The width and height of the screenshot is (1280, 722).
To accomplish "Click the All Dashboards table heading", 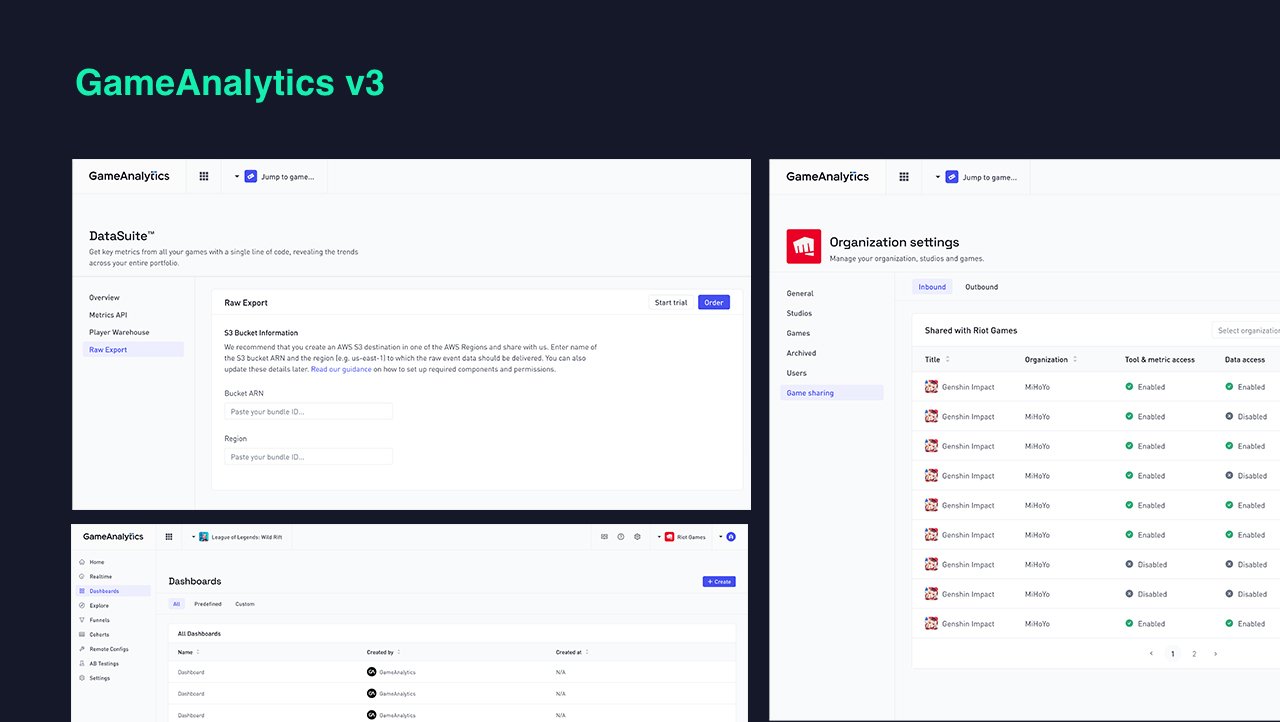I will click(199, 634).
